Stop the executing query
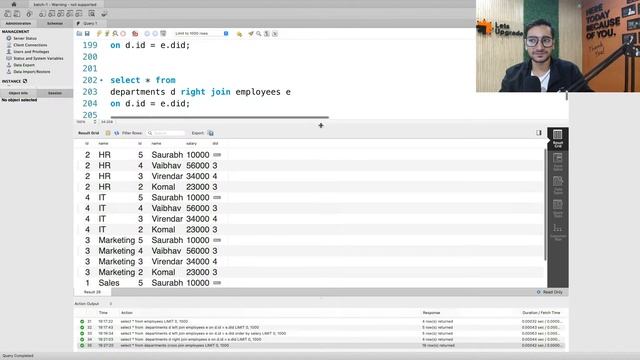Viewport: 640px width, 360px height. pos(123,33)
